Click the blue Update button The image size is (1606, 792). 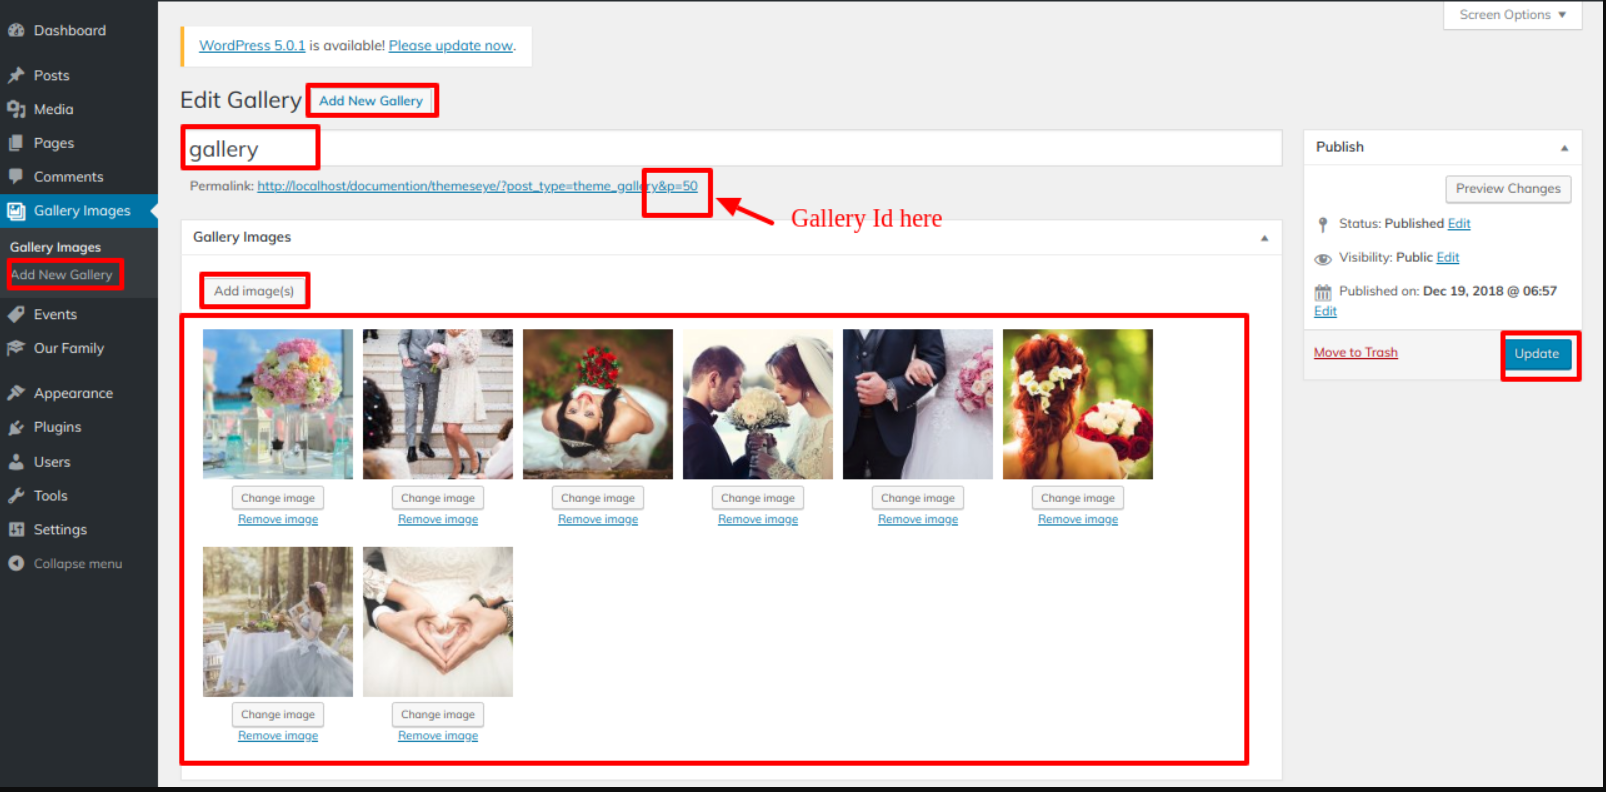coord(1536,354)
